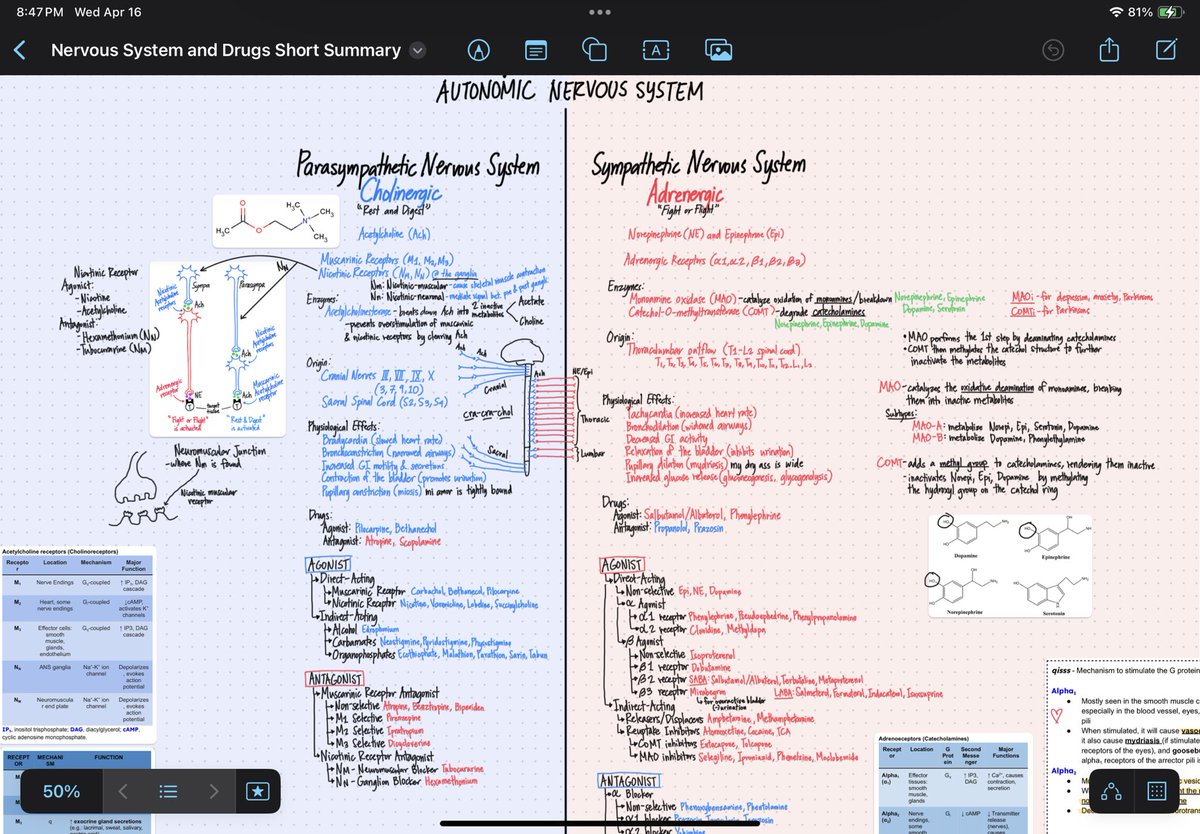The image size is (1200, 834).
Task: Select the Adrenoreceptors (Catecholamines) table image
Action: click(x=952, y=783)
